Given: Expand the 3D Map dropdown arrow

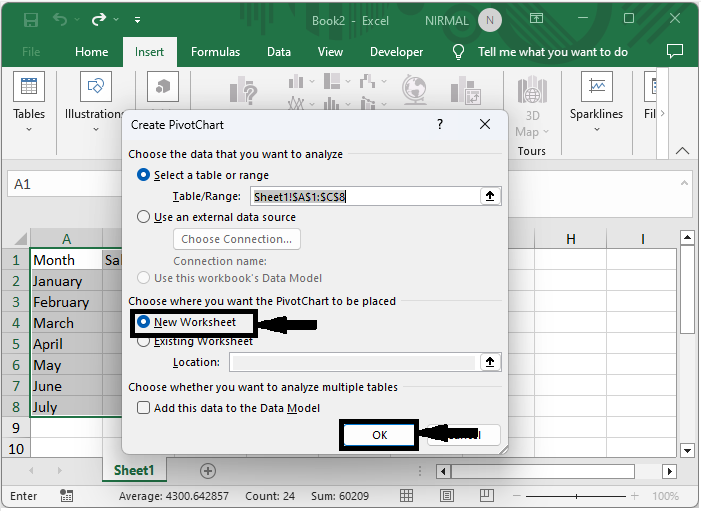Looking at the screenshot, I should click(x=546, y=132).
